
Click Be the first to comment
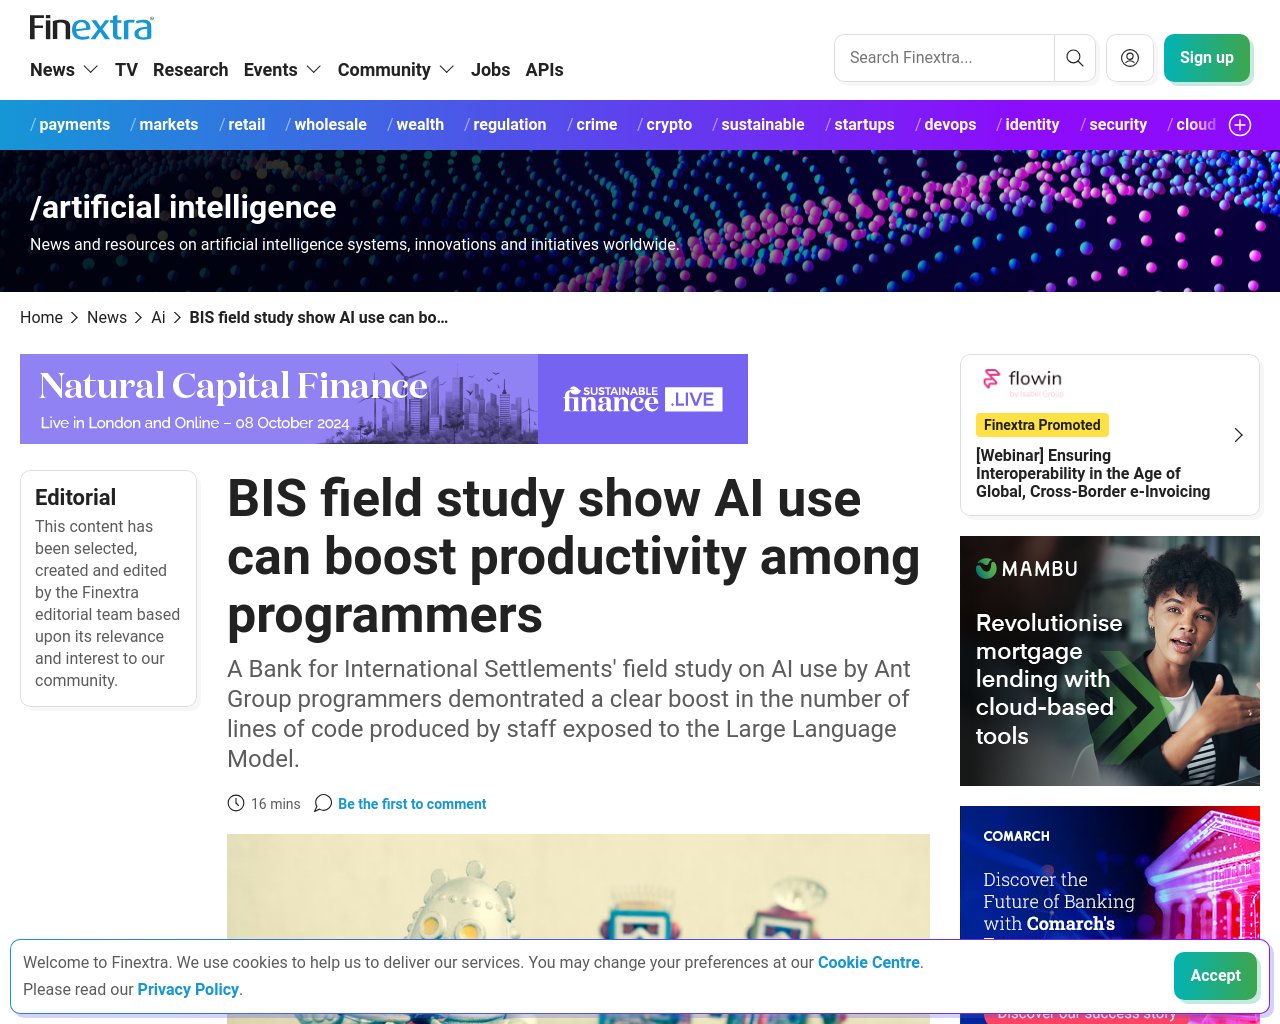click(412, 804)
